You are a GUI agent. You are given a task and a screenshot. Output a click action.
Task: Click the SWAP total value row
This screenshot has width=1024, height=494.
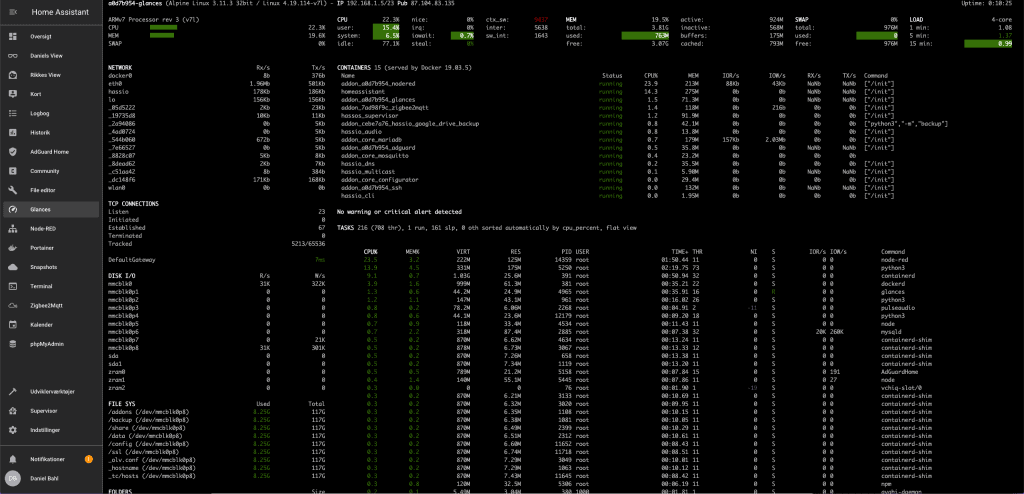click(x=846, y=27)
